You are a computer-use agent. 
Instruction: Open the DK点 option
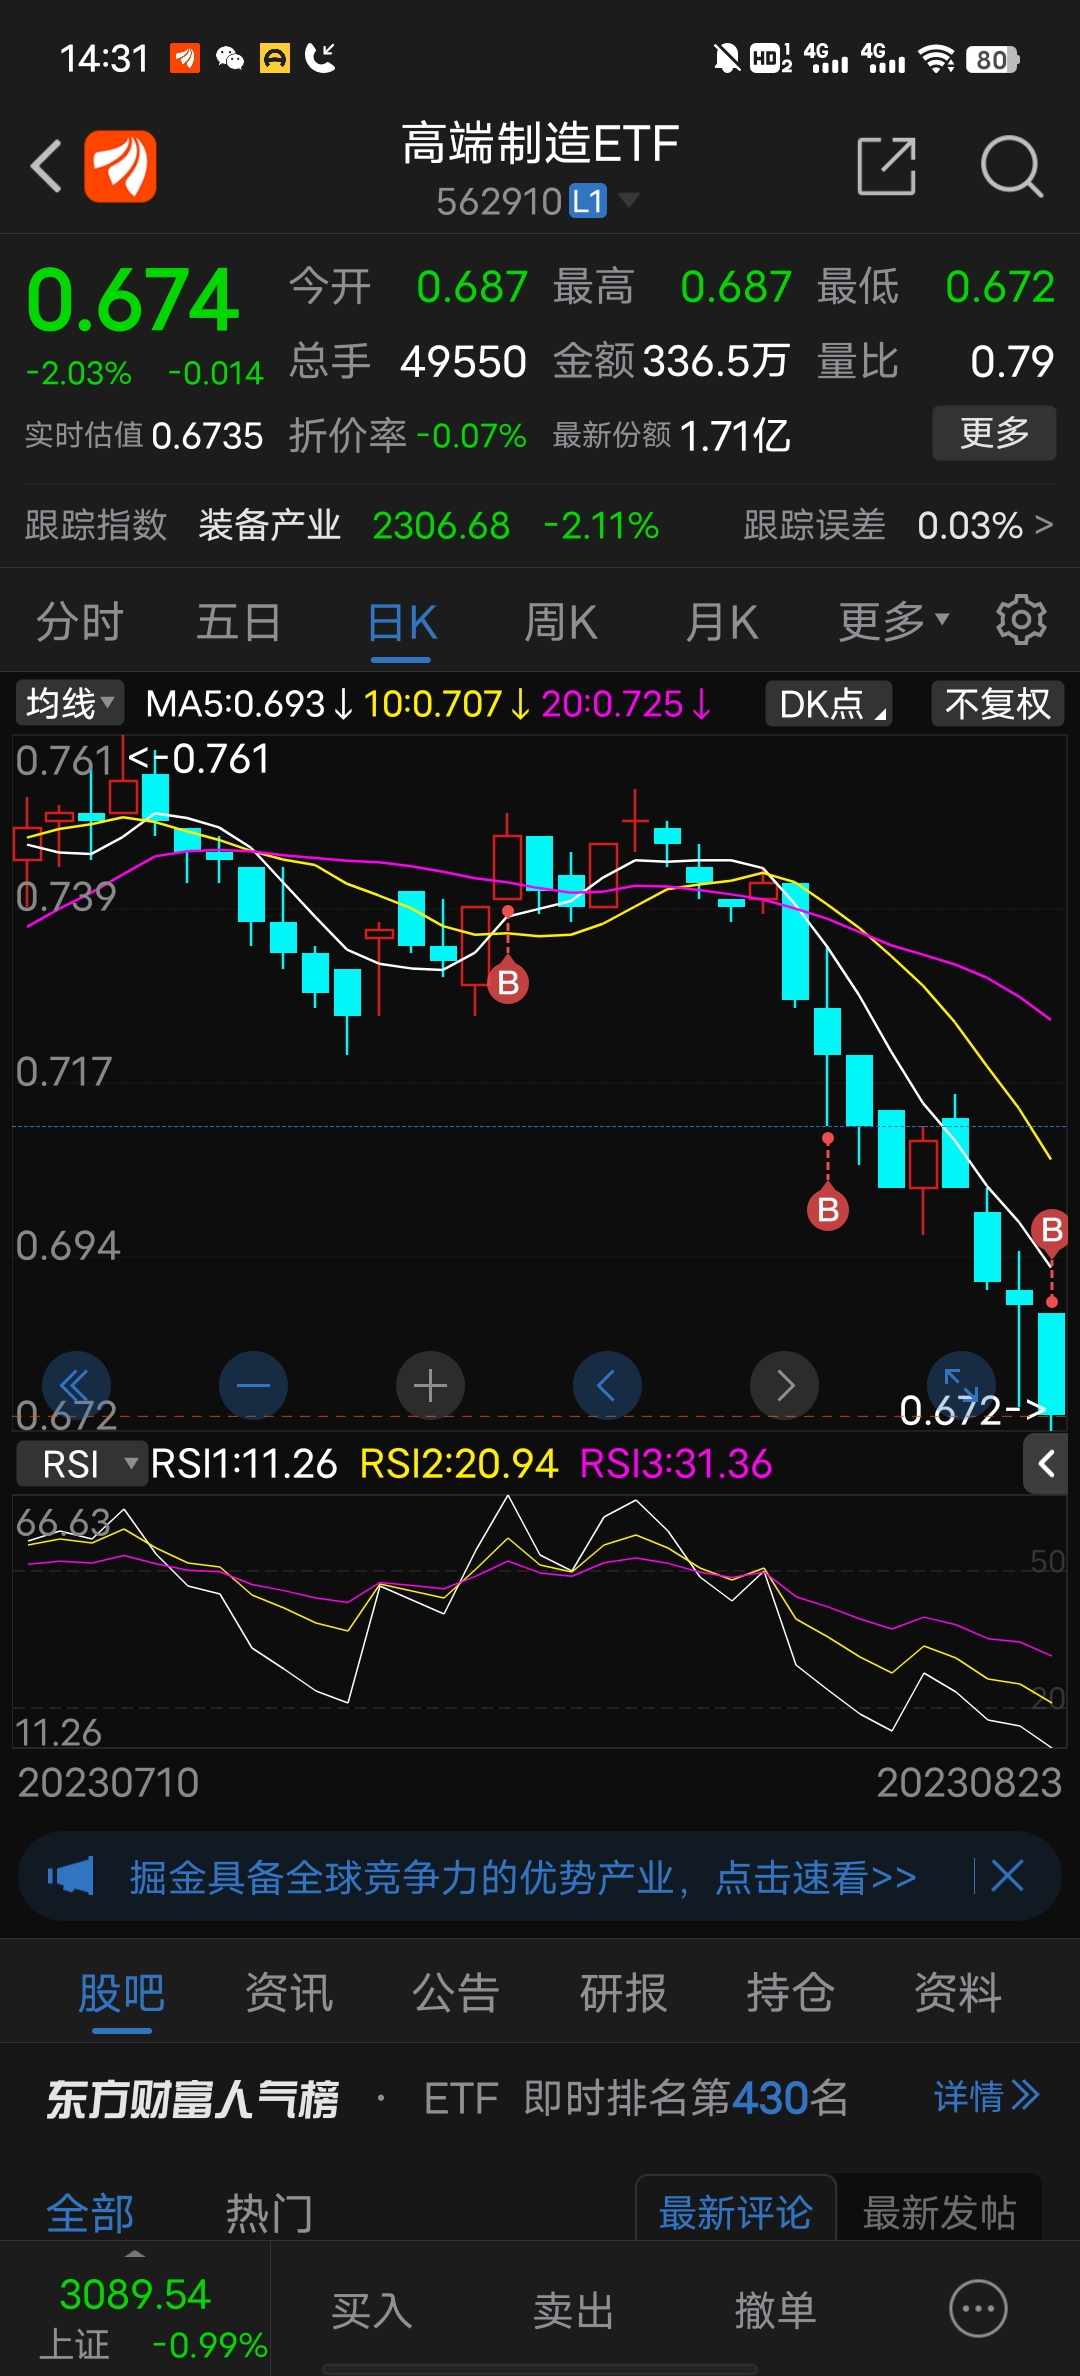[829, 703]
